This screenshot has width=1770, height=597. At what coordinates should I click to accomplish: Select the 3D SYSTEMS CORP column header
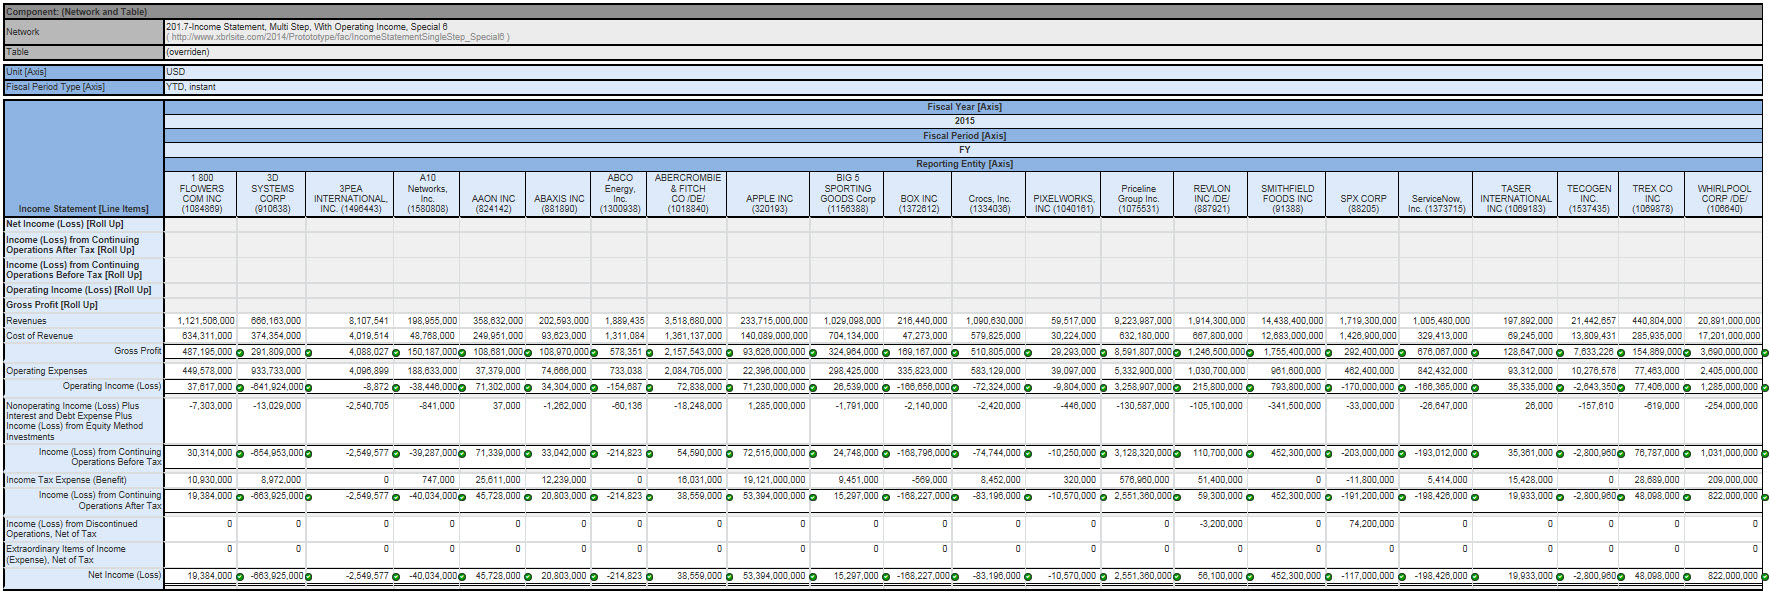[x=273, y=194]
